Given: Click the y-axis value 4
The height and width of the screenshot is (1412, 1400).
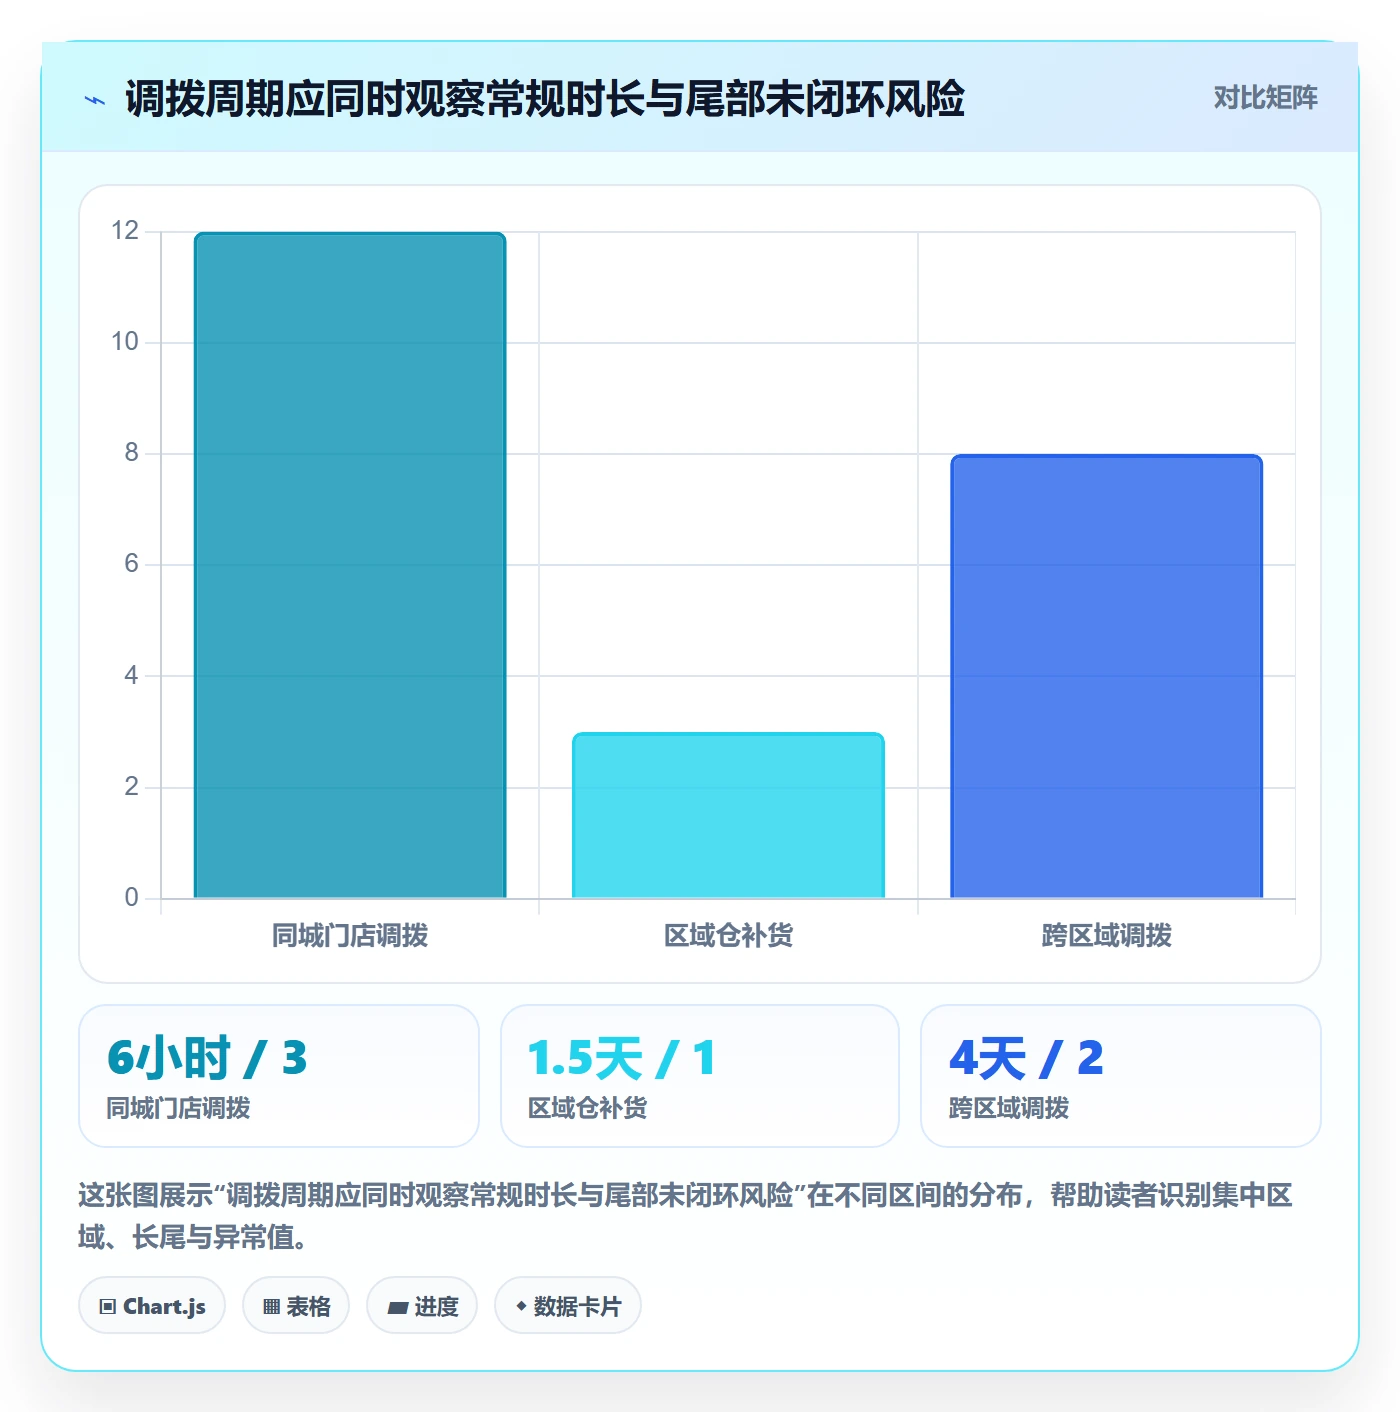Looking at the screenshot, I should coord(131,676).
